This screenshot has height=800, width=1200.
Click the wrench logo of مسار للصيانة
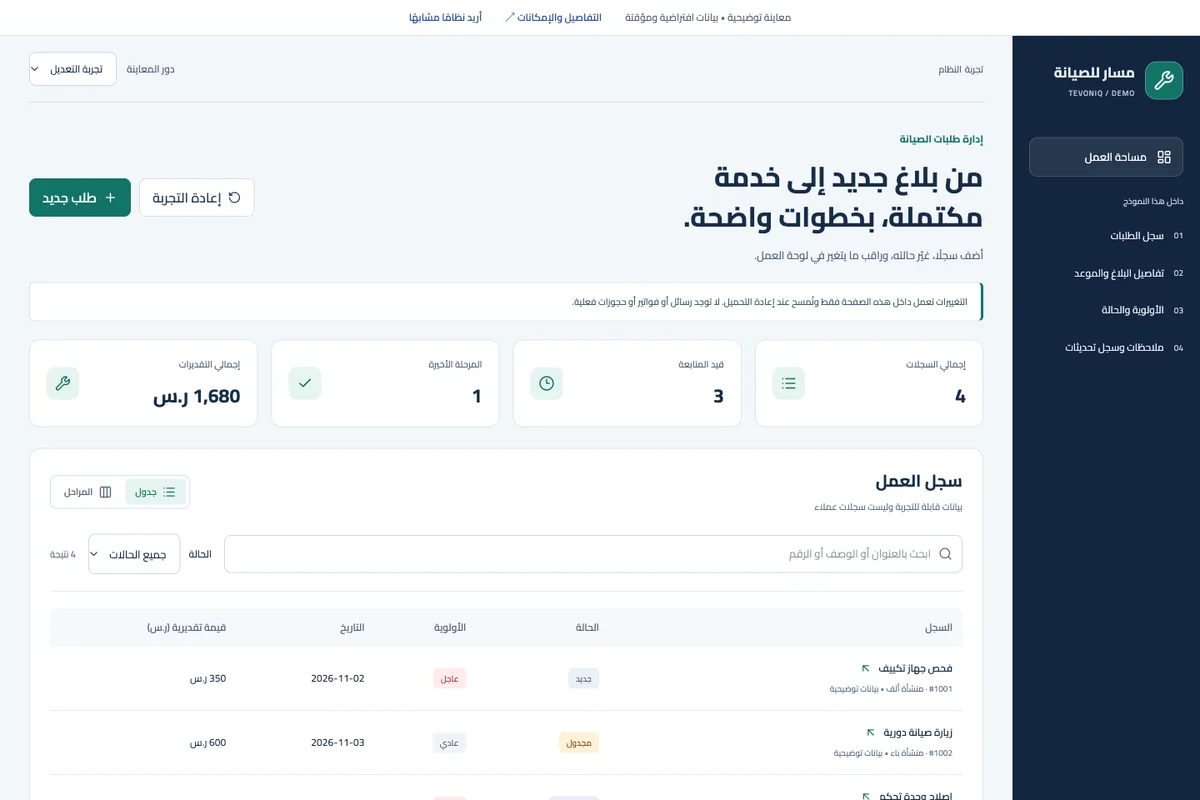pos(1163,81)
